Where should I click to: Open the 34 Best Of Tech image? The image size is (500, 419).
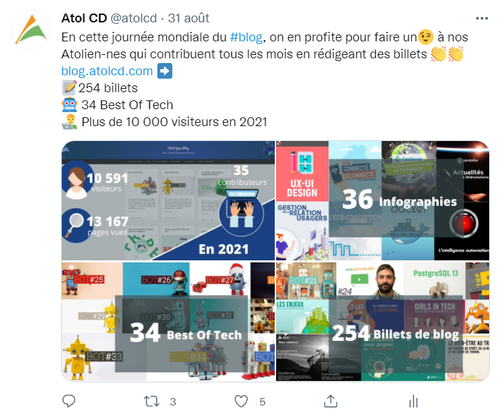coord(168,322)
